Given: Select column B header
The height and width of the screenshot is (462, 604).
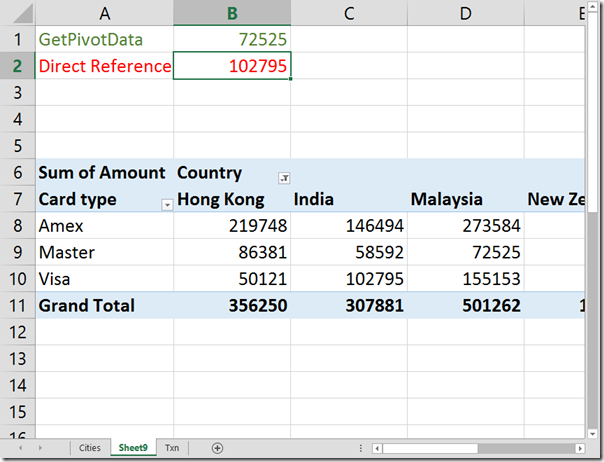Looking at the screenshot, I should tap(232, 13).
